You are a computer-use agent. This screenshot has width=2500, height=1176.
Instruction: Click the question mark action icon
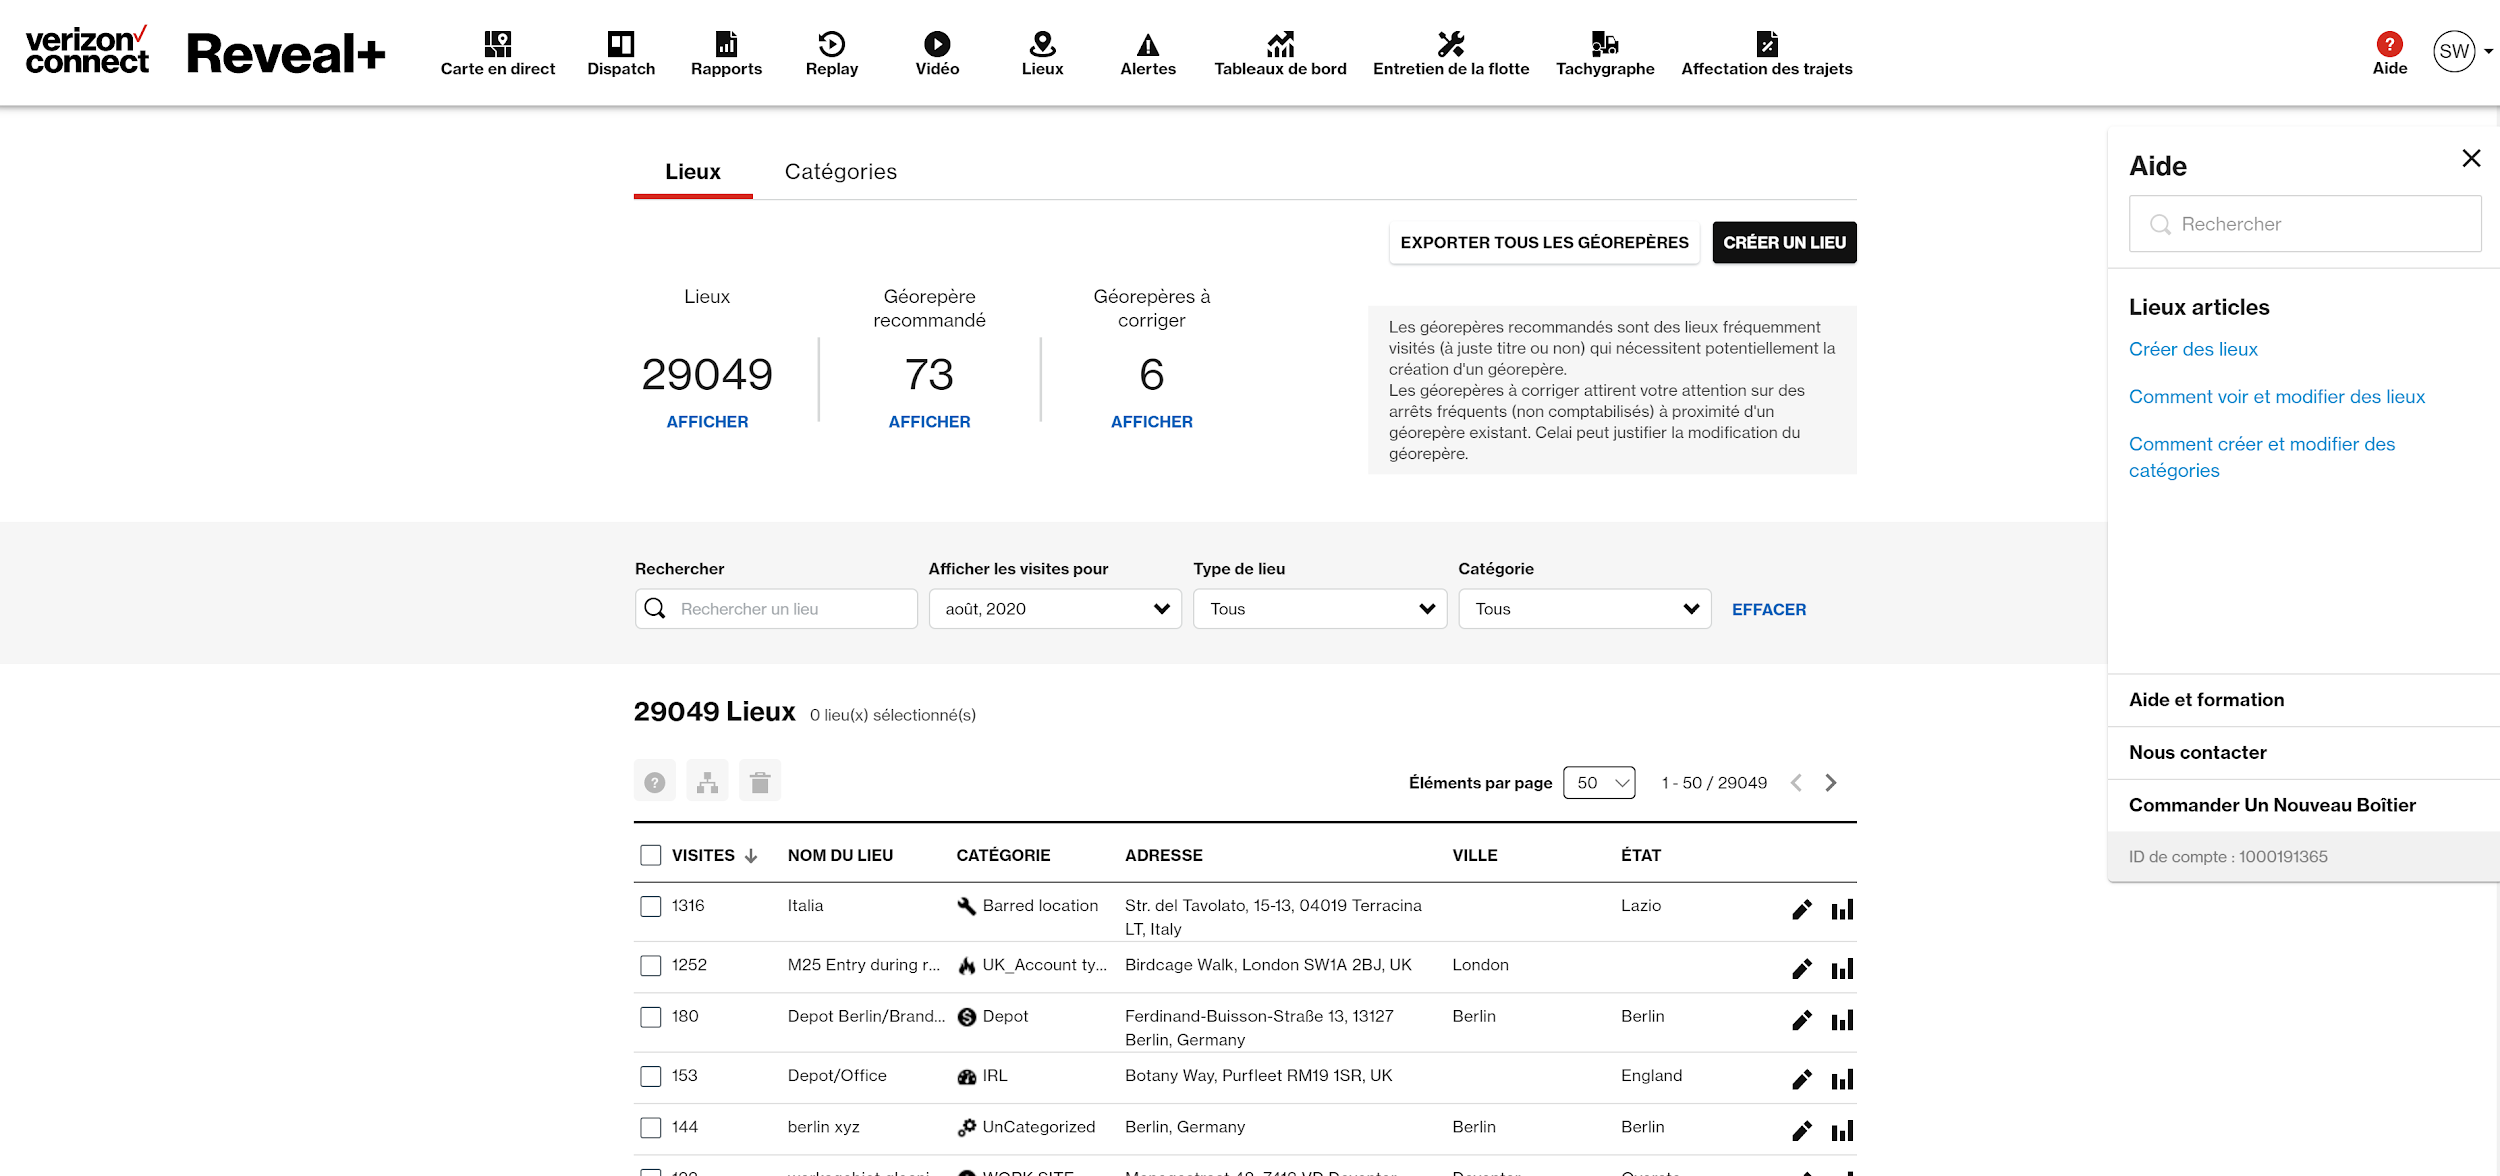coord(655,782)
